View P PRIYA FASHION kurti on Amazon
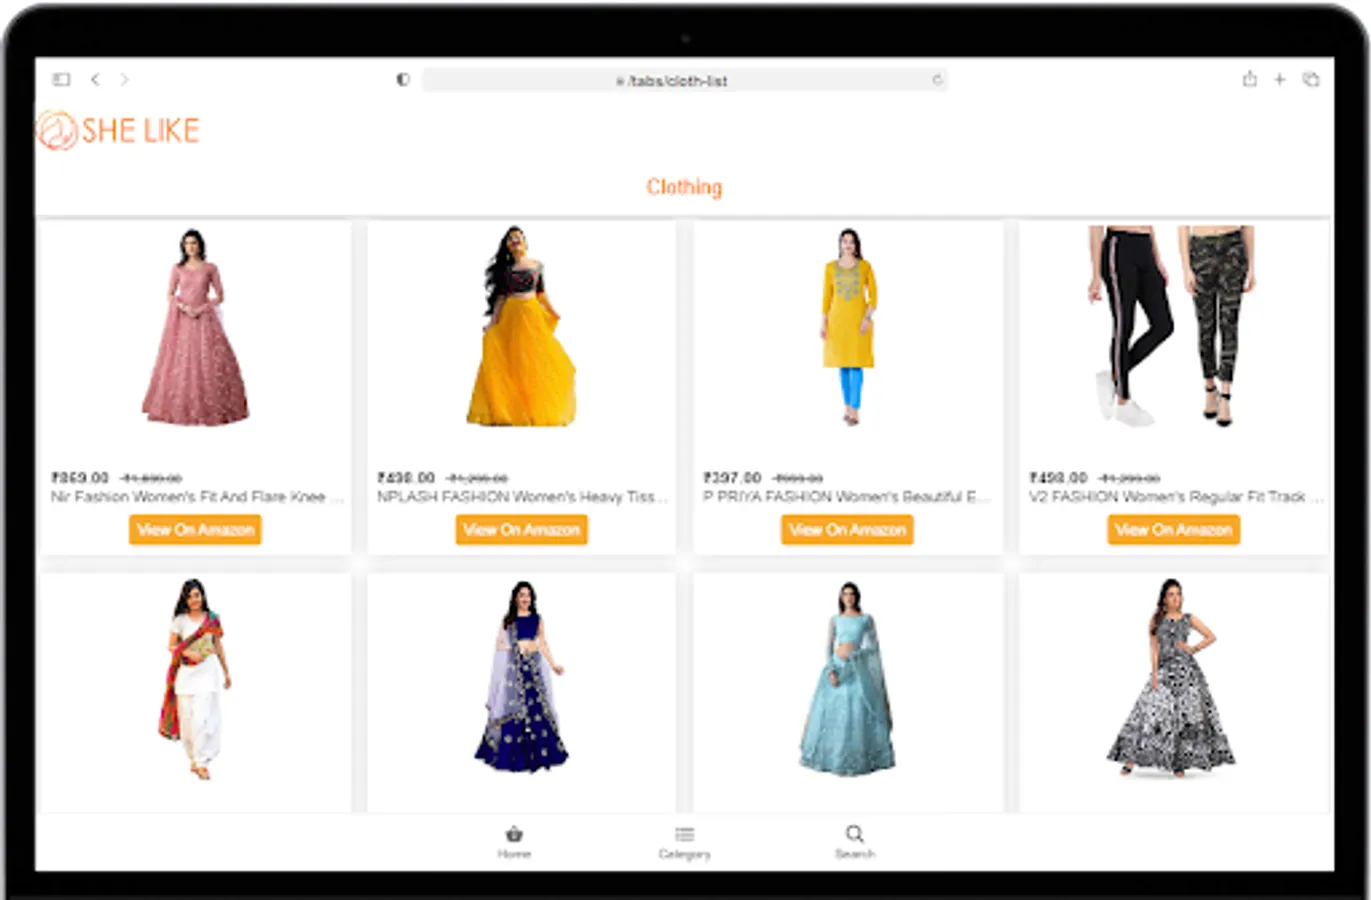The height and width of the screenshot is (900, 1371). 847,529
